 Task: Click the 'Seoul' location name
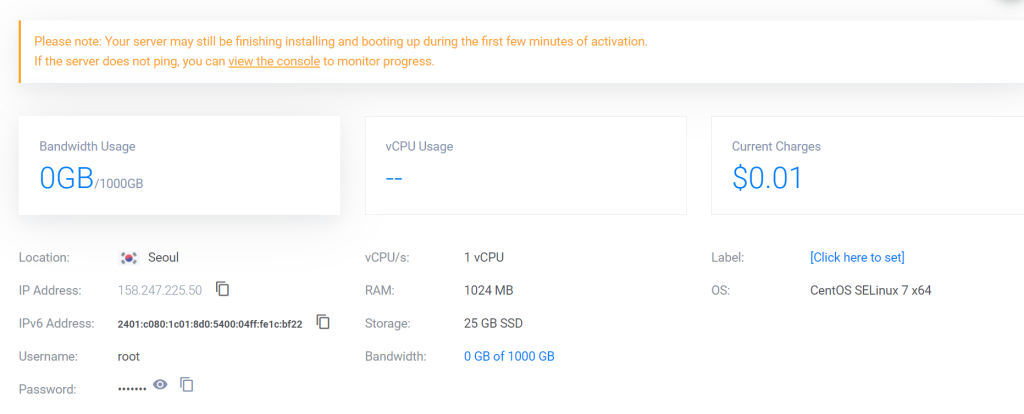(x=163, y=258)
